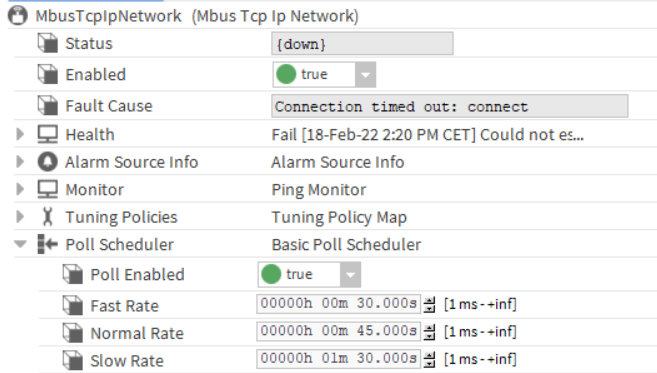Expand the Health row
Screen dimensions: 657x373
pyautogui.click(x=20, y=135)
